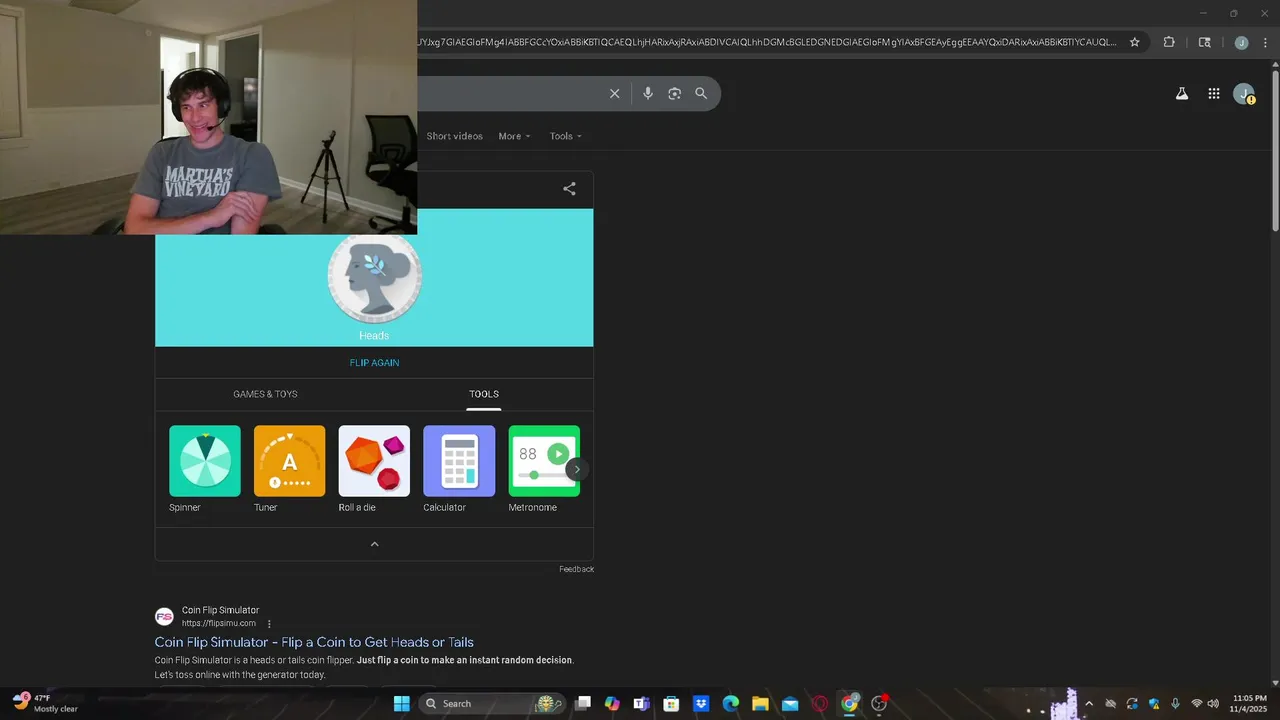Click the Heads coin image
Viewport: 1280px width, 720px height.
pos(374,278)
